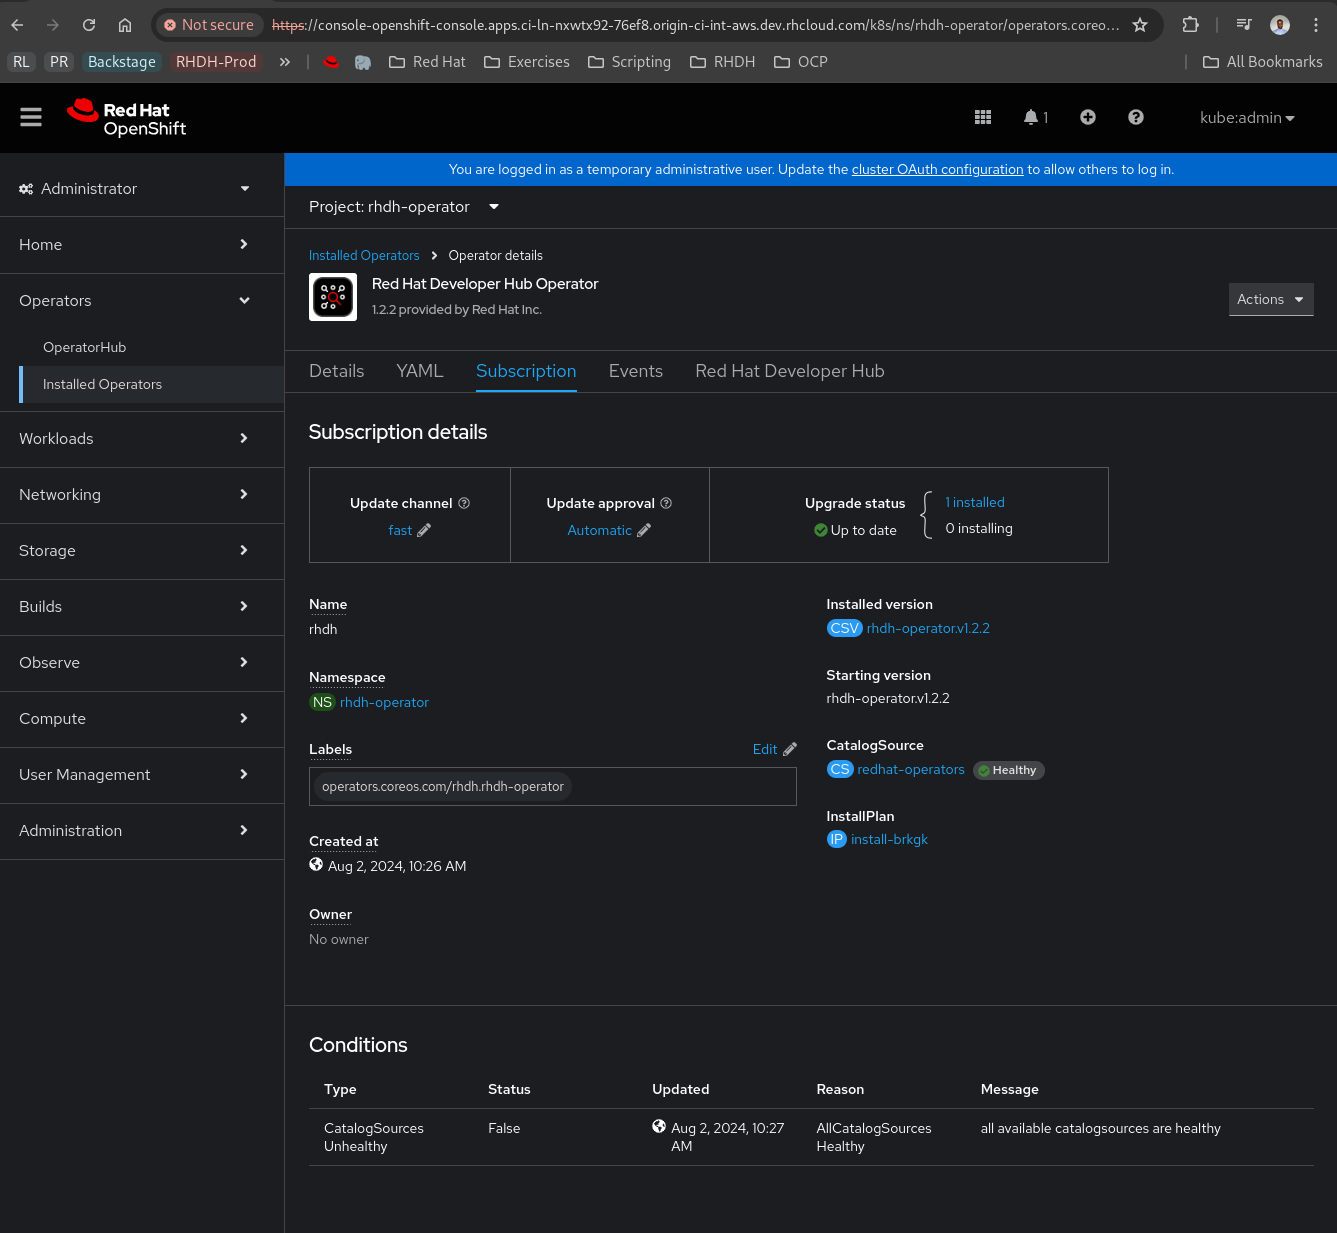
Task: Click the Labels field box
Action: (680, 787)
